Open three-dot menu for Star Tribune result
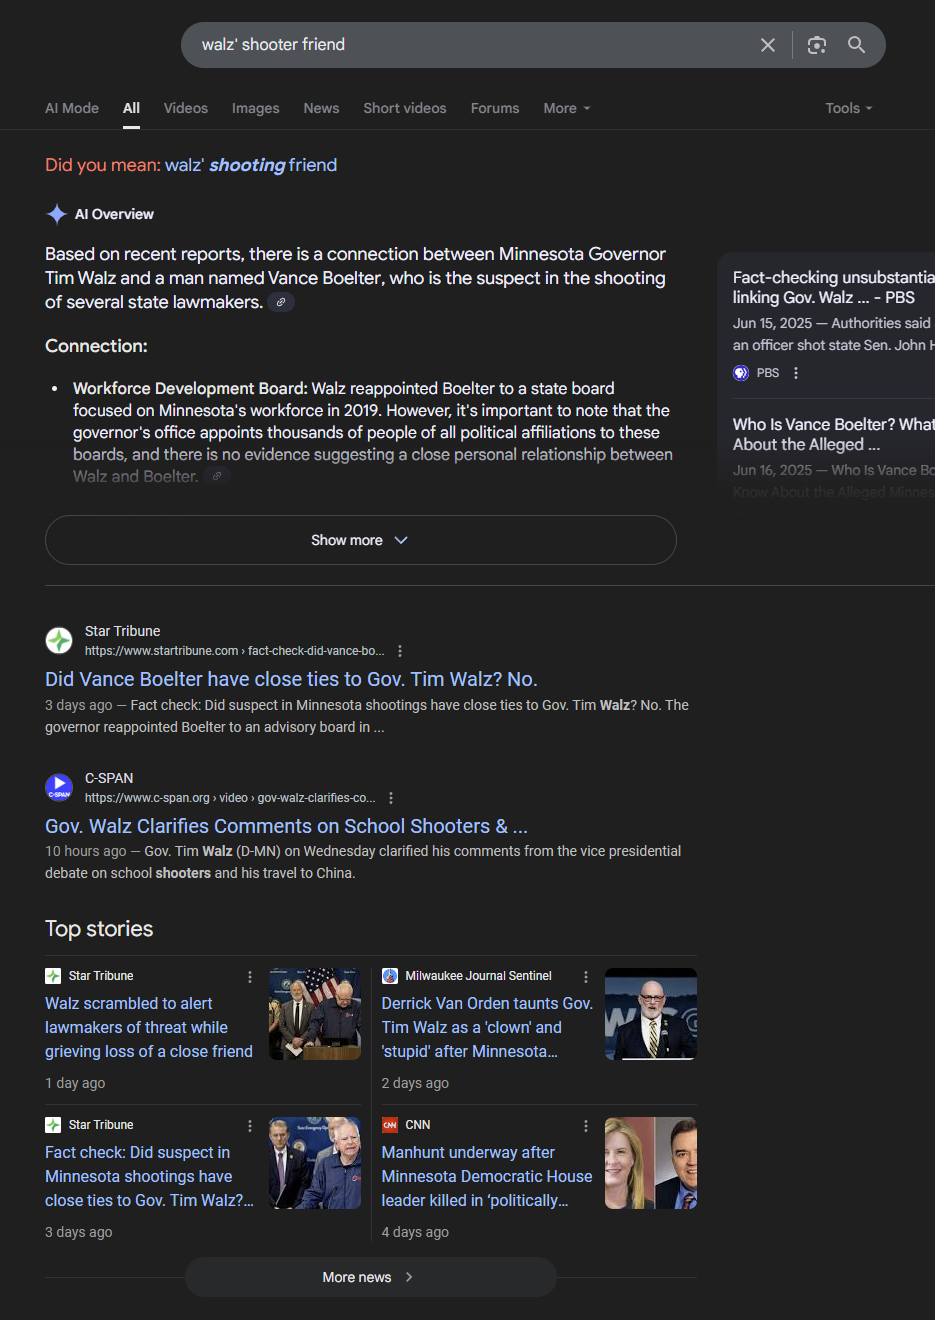This screenshot has width=935, height=1320. click(x=400, y=651)
